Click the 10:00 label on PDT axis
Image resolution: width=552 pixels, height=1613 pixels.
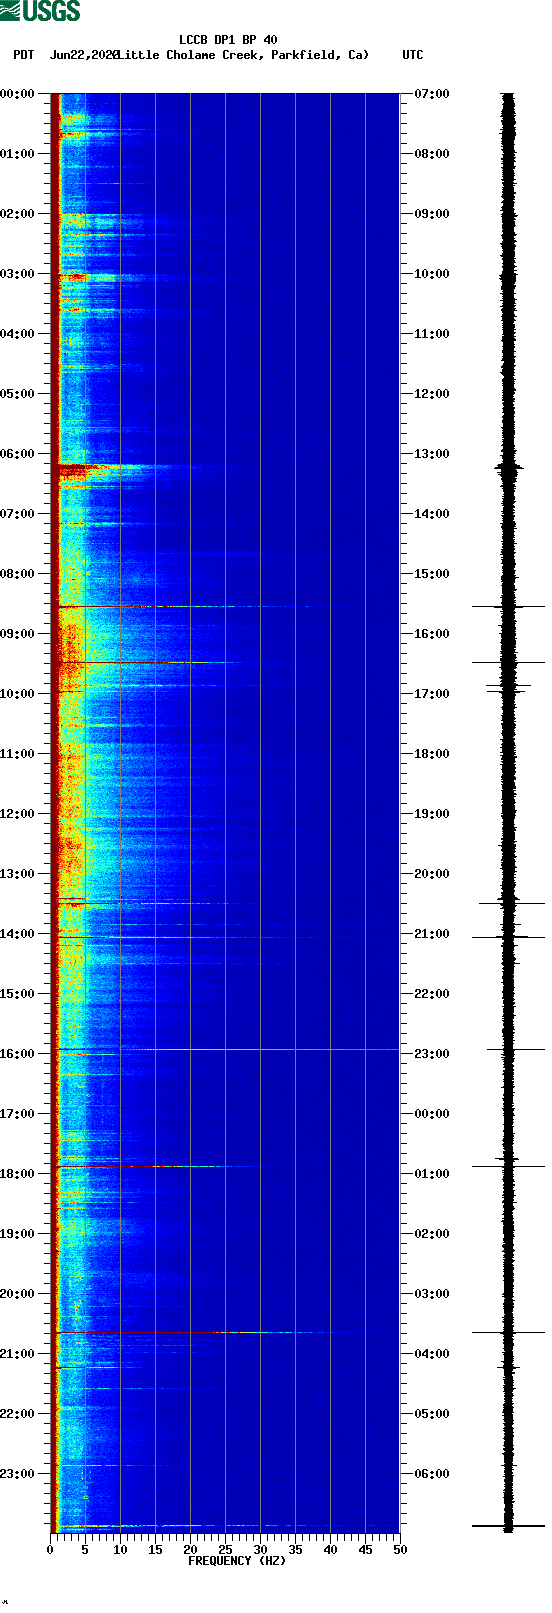point(18,694)
